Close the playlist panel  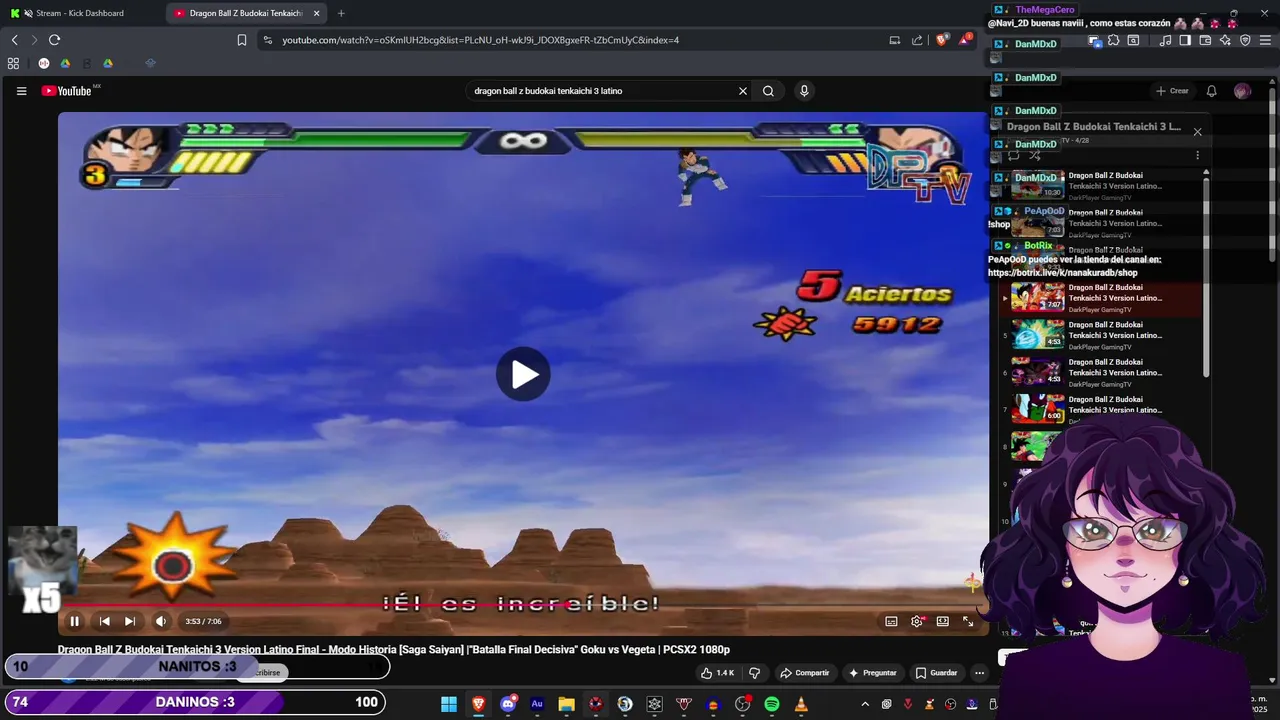tap(1197, 132)
